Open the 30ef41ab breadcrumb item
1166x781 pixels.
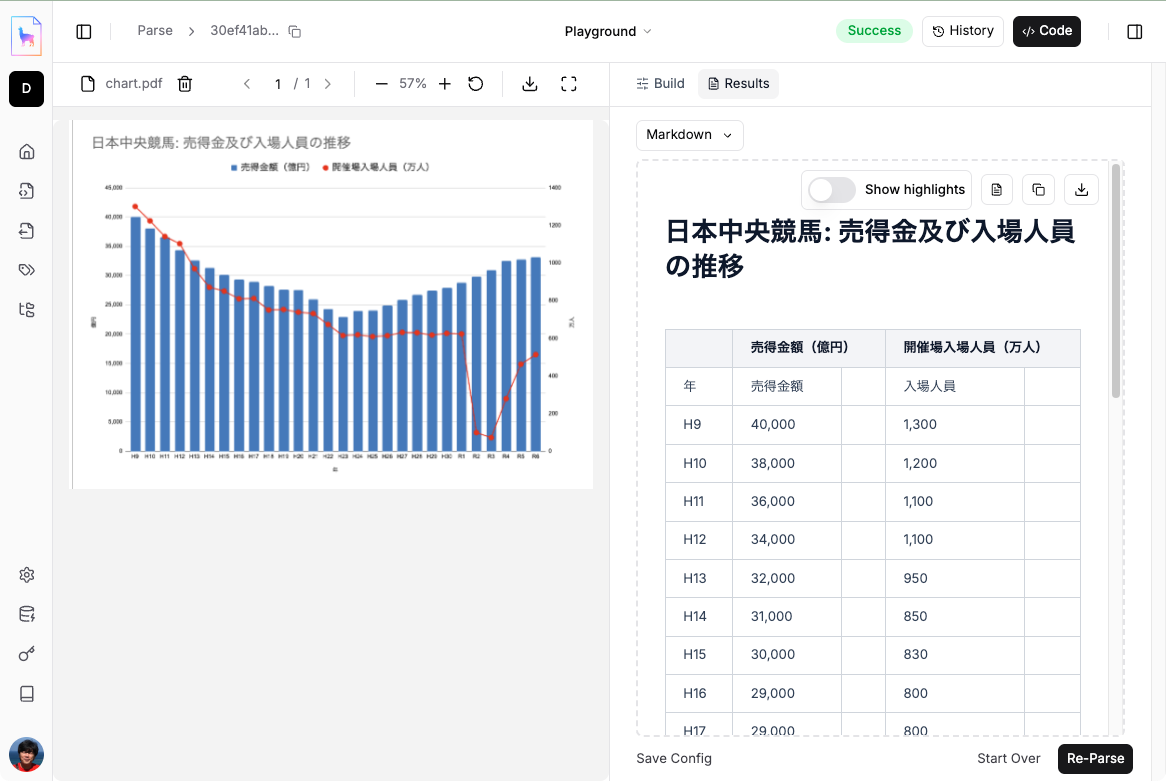click(x=244, y=30)
